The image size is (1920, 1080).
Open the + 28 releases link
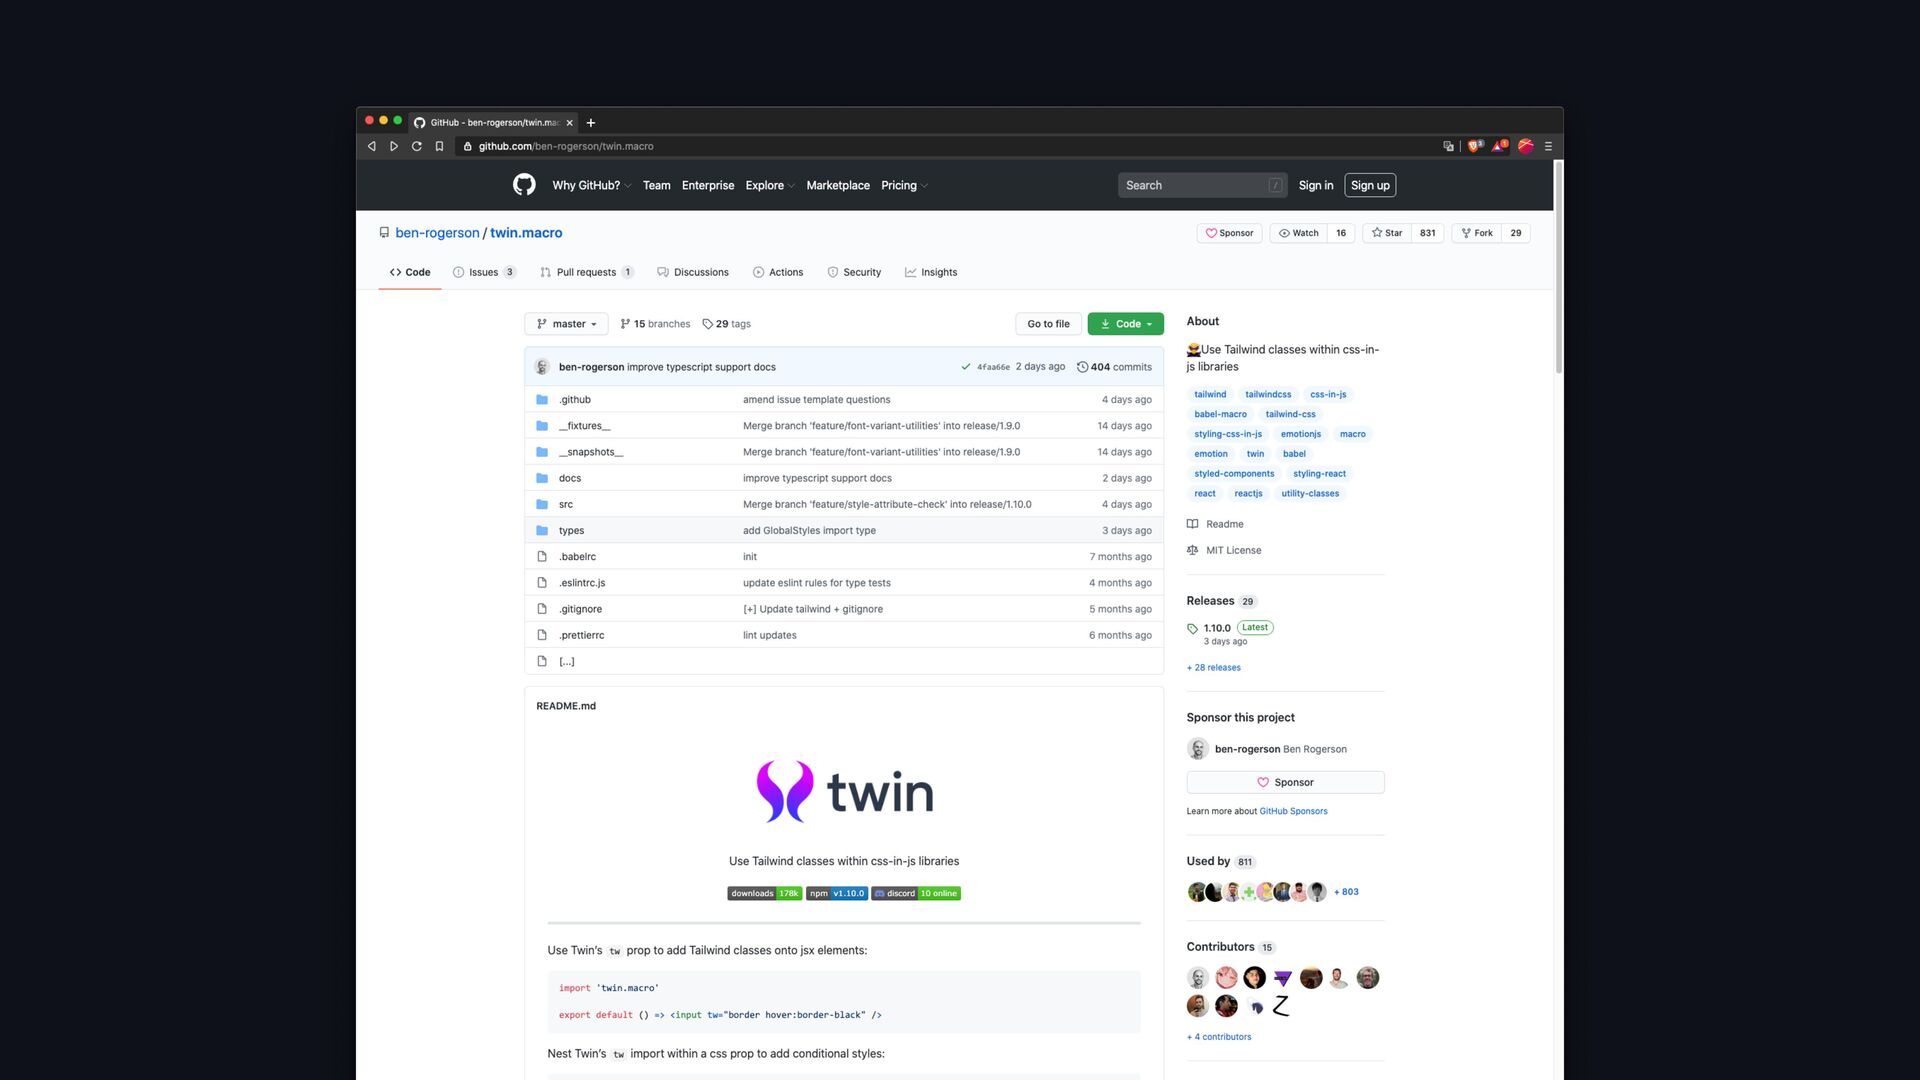pyautogui.click(x=1213, y=667)
